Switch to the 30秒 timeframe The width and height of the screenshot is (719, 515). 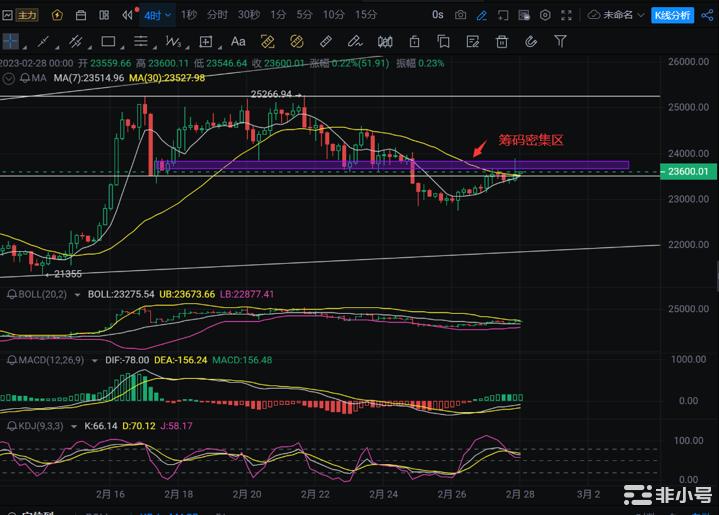coord(248,15)
